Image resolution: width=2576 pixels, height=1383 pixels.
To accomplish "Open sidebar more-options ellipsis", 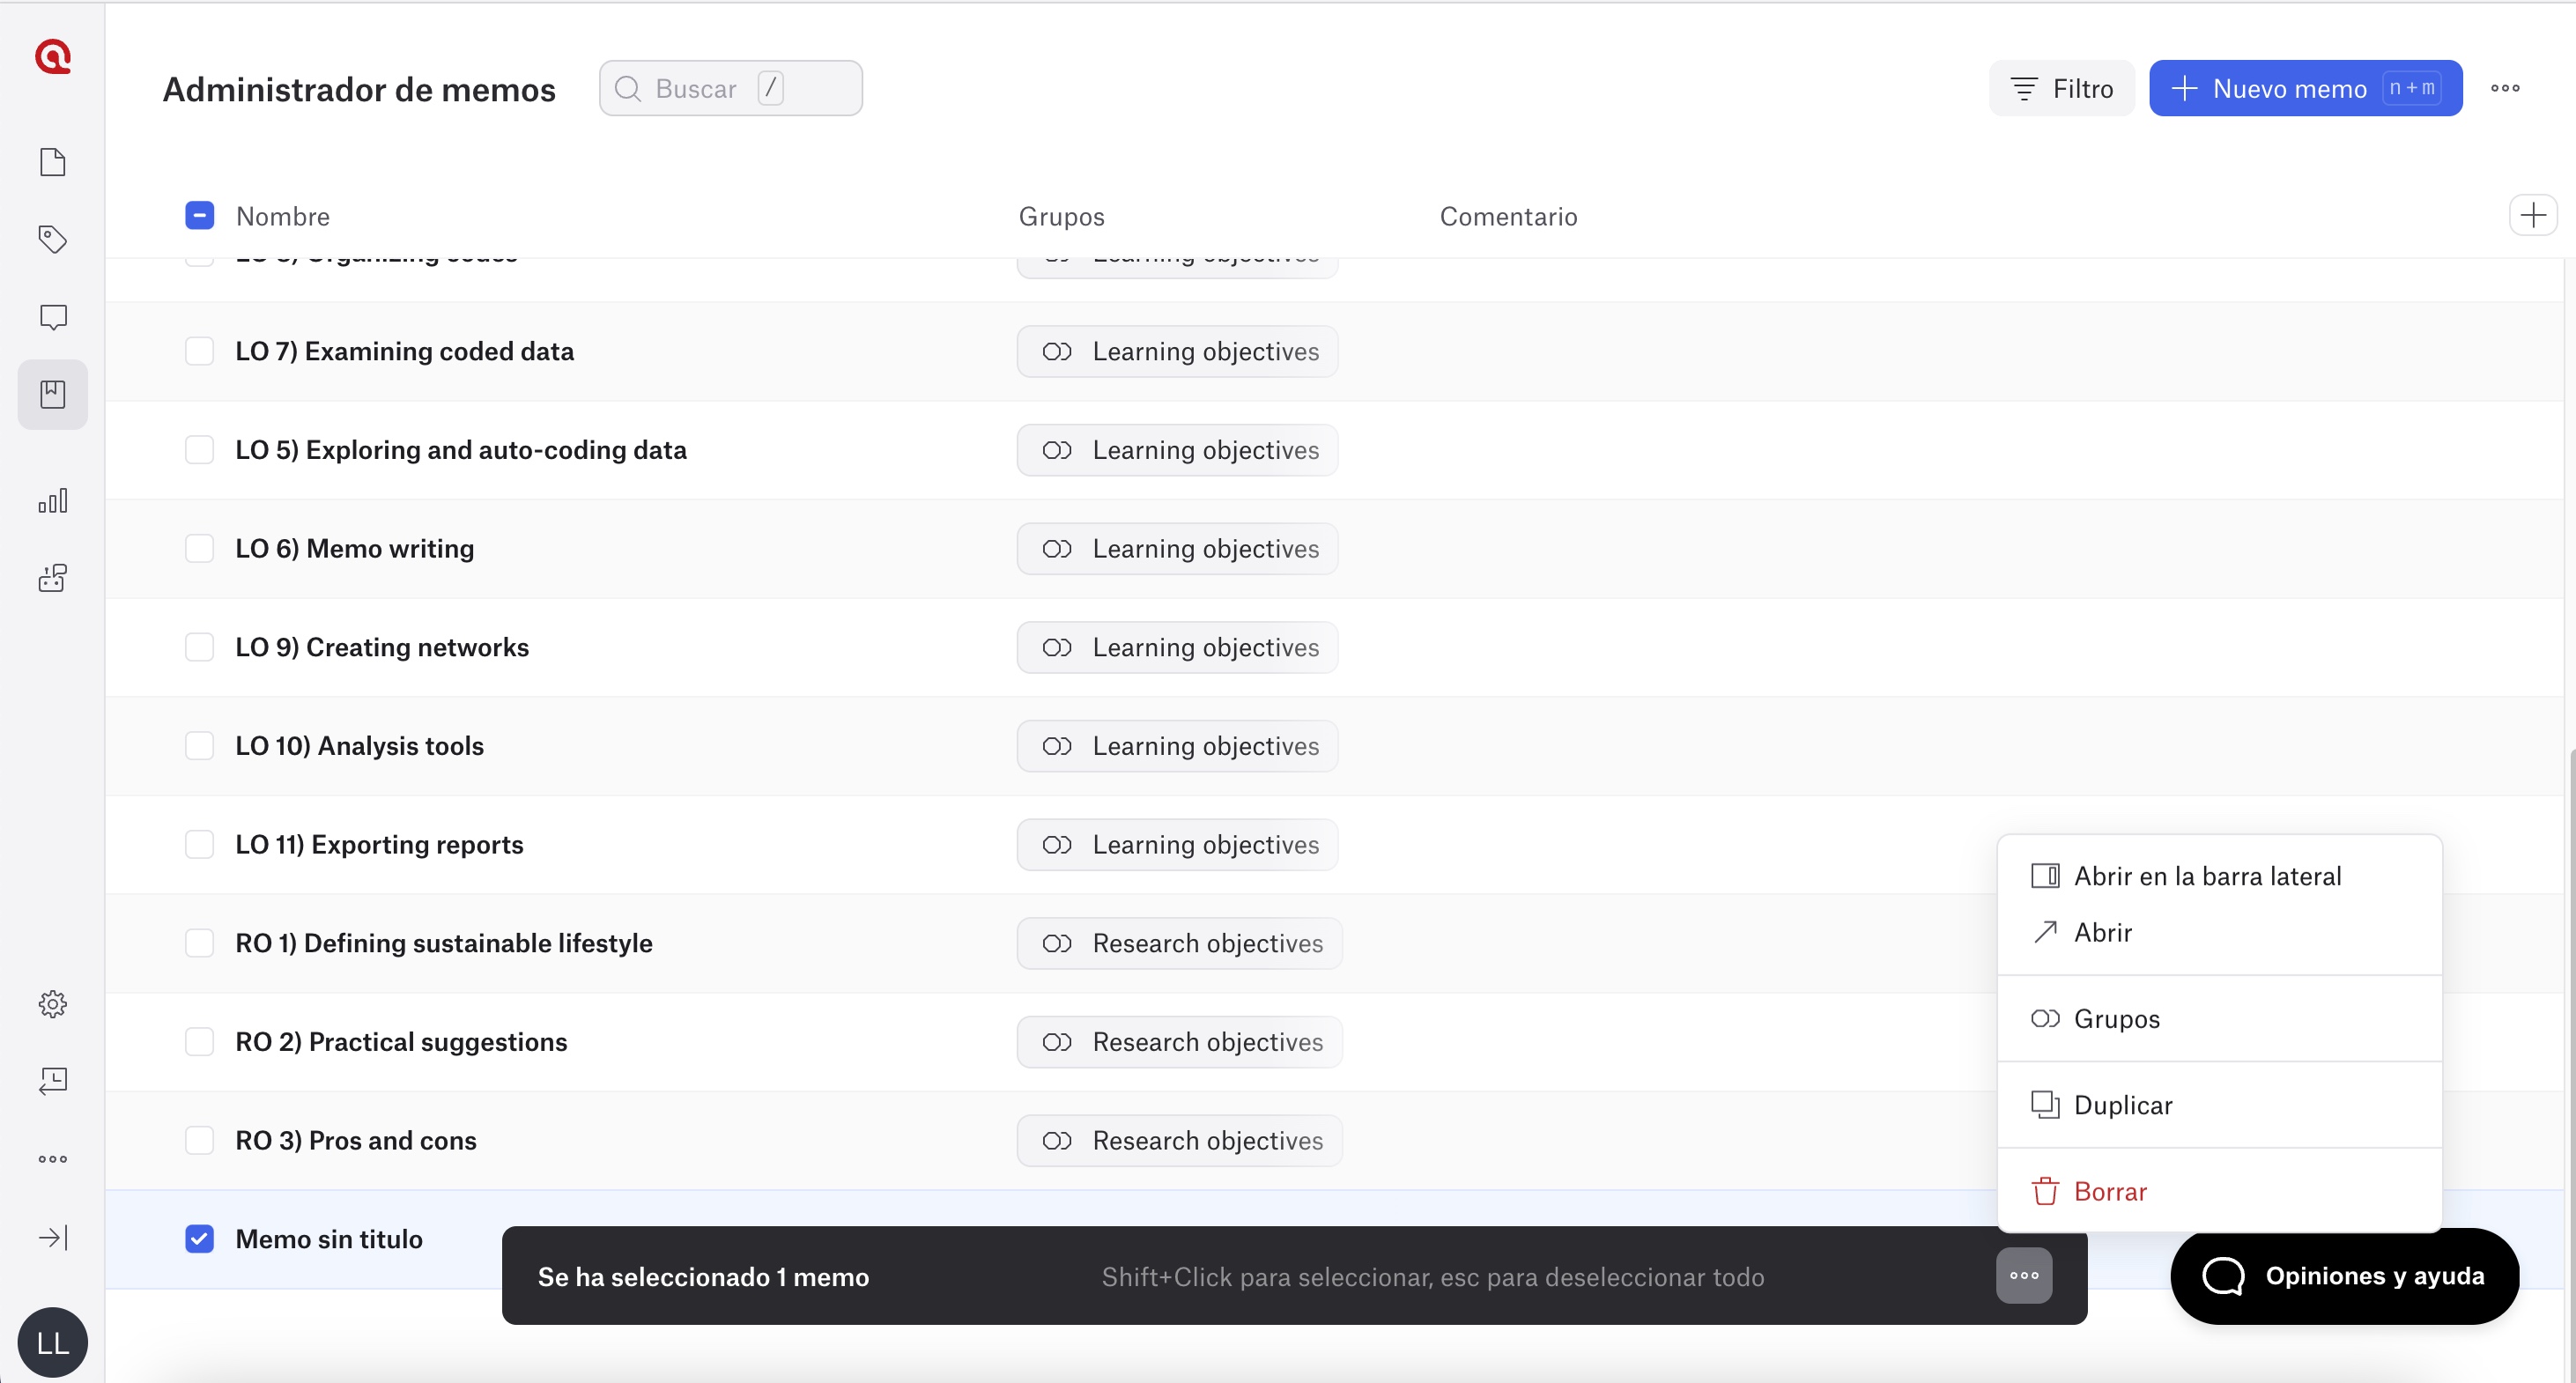I will coord(53,1159).
